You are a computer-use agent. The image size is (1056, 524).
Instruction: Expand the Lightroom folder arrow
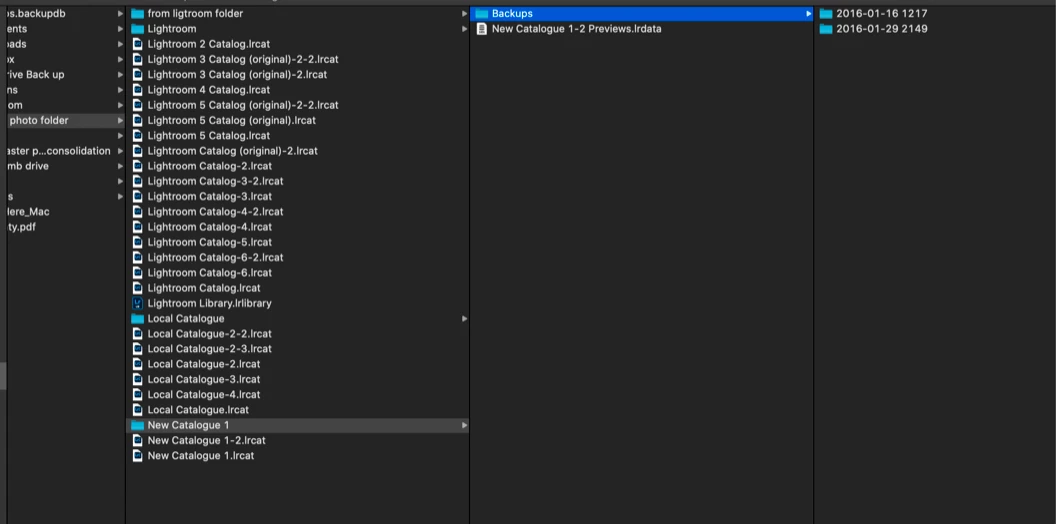coord(464,29)
